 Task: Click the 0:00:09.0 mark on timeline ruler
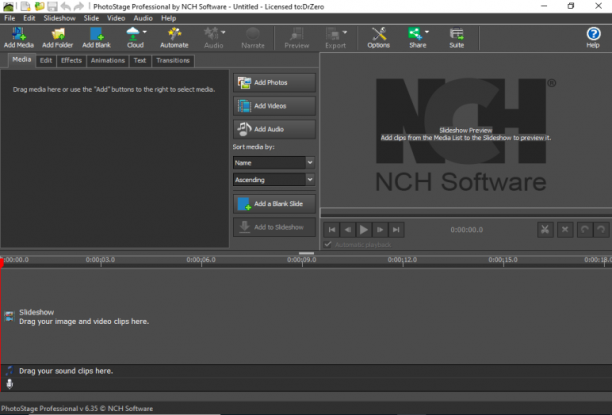(x=301, y=260)
